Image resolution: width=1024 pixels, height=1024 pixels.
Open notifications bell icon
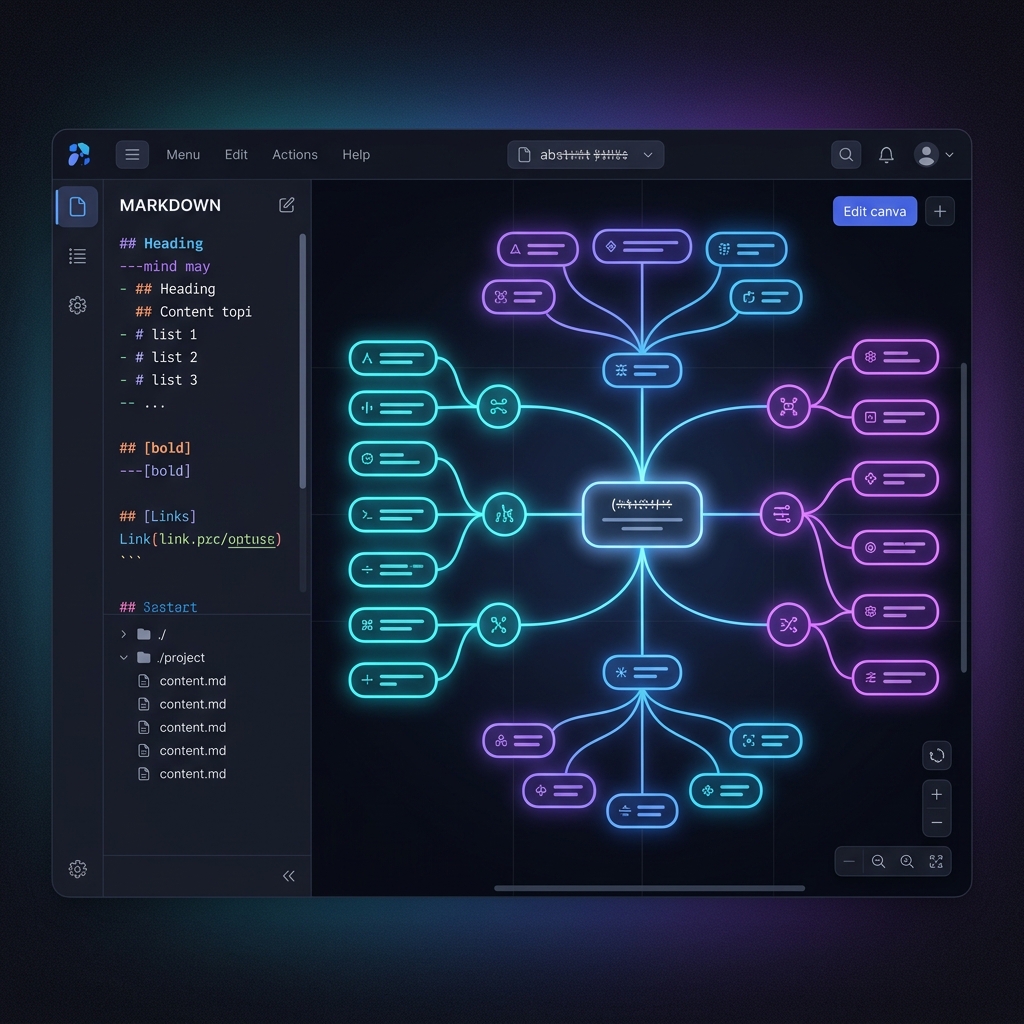click(886, 155)
